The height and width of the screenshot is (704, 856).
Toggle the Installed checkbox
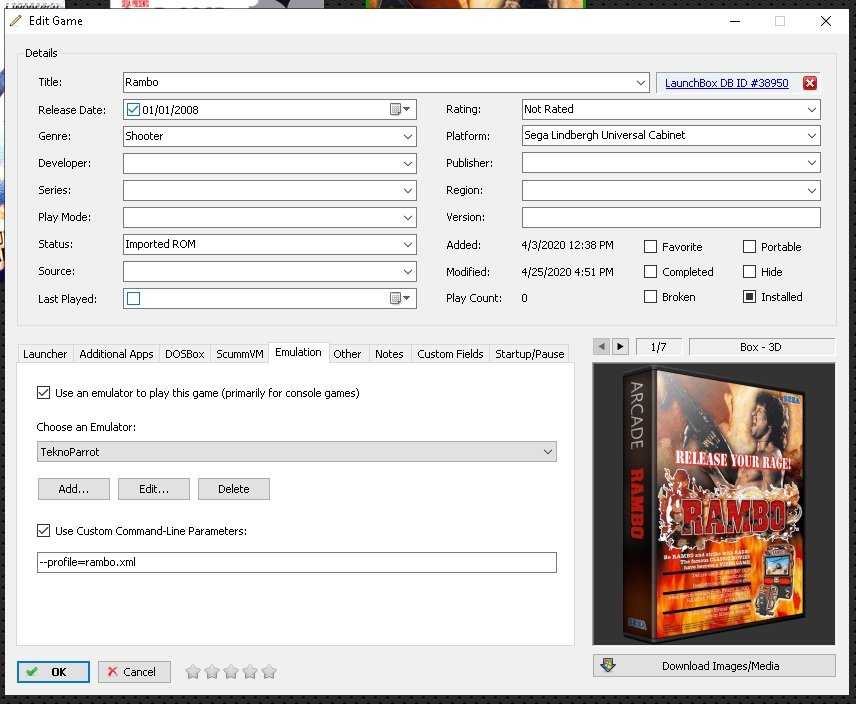(750, 297)
